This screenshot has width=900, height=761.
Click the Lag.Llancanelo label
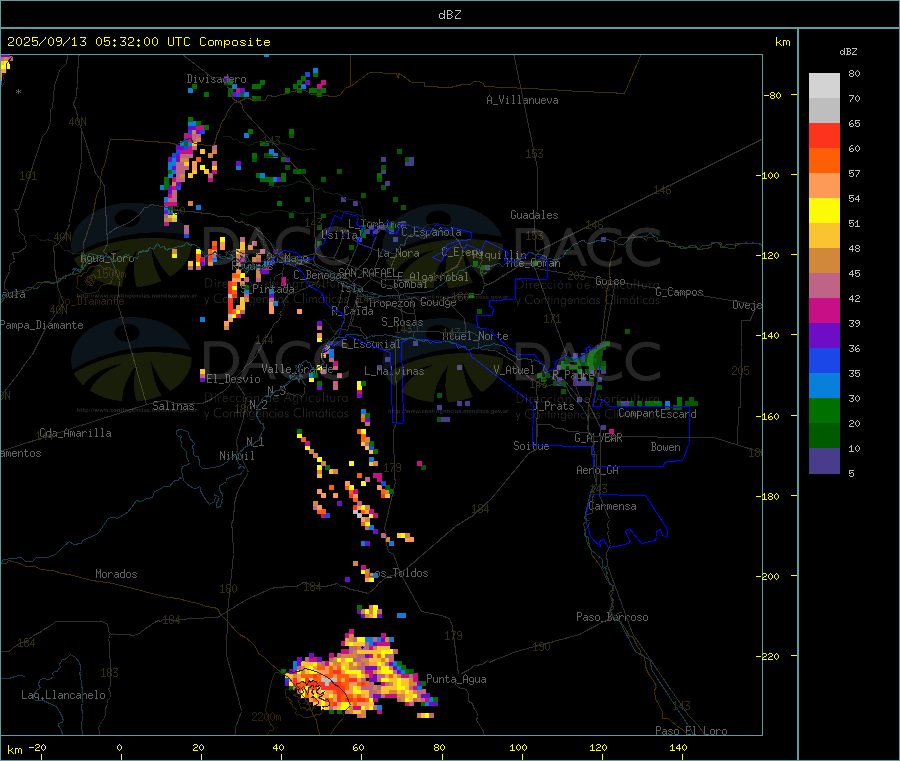point(63,695)
